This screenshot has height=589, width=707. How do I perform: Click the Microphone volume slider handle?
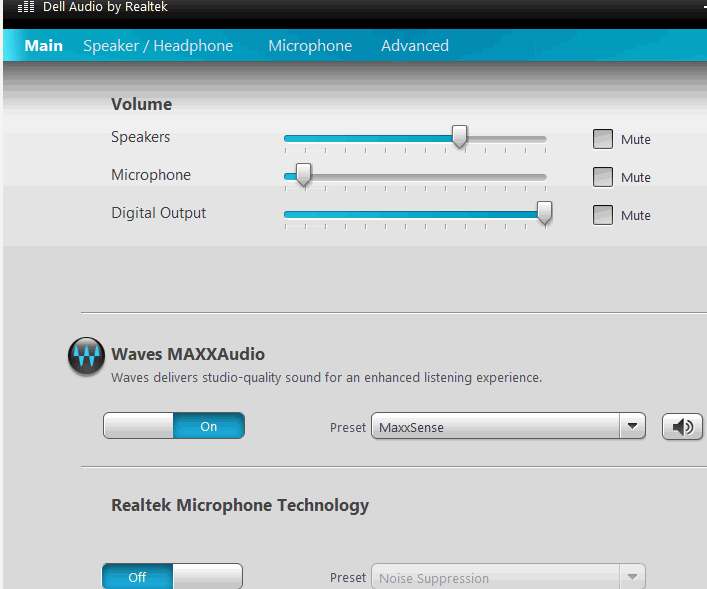[303, 175]
